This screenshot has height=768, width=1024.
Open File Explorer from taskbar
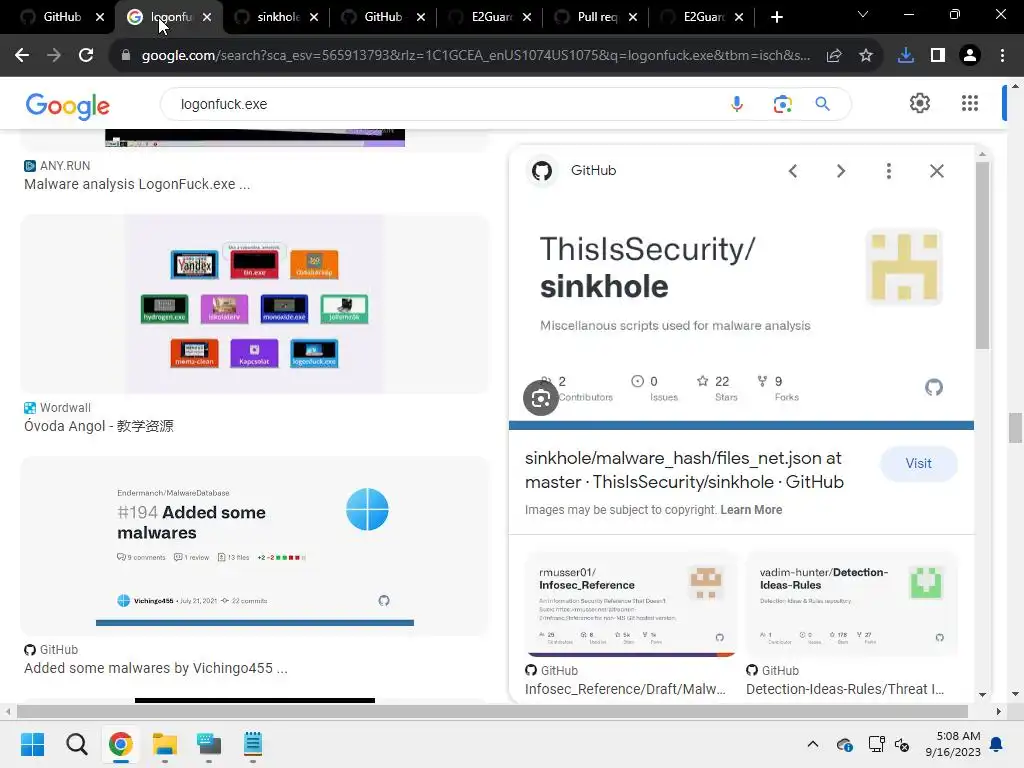(165, 744)
